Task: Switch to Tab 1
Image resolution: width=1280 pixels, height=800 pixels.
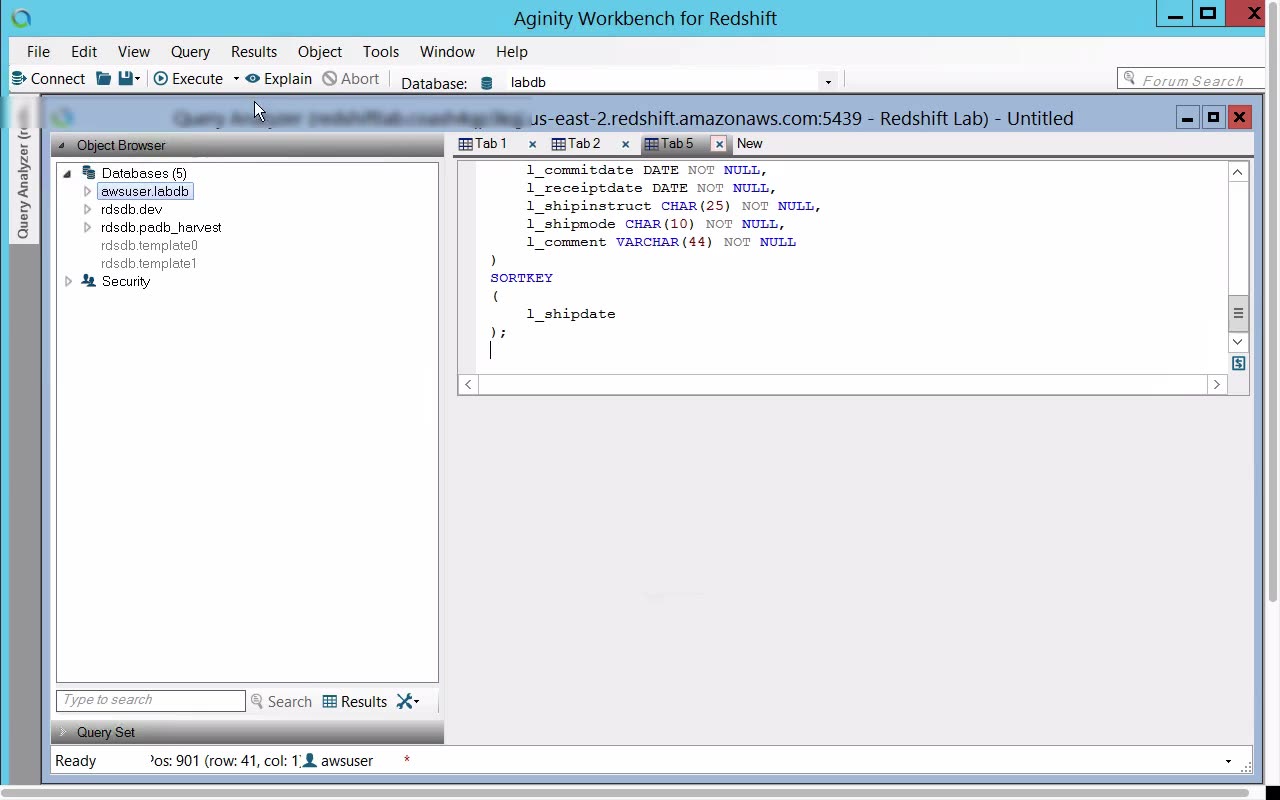Action: pos(483,144)
